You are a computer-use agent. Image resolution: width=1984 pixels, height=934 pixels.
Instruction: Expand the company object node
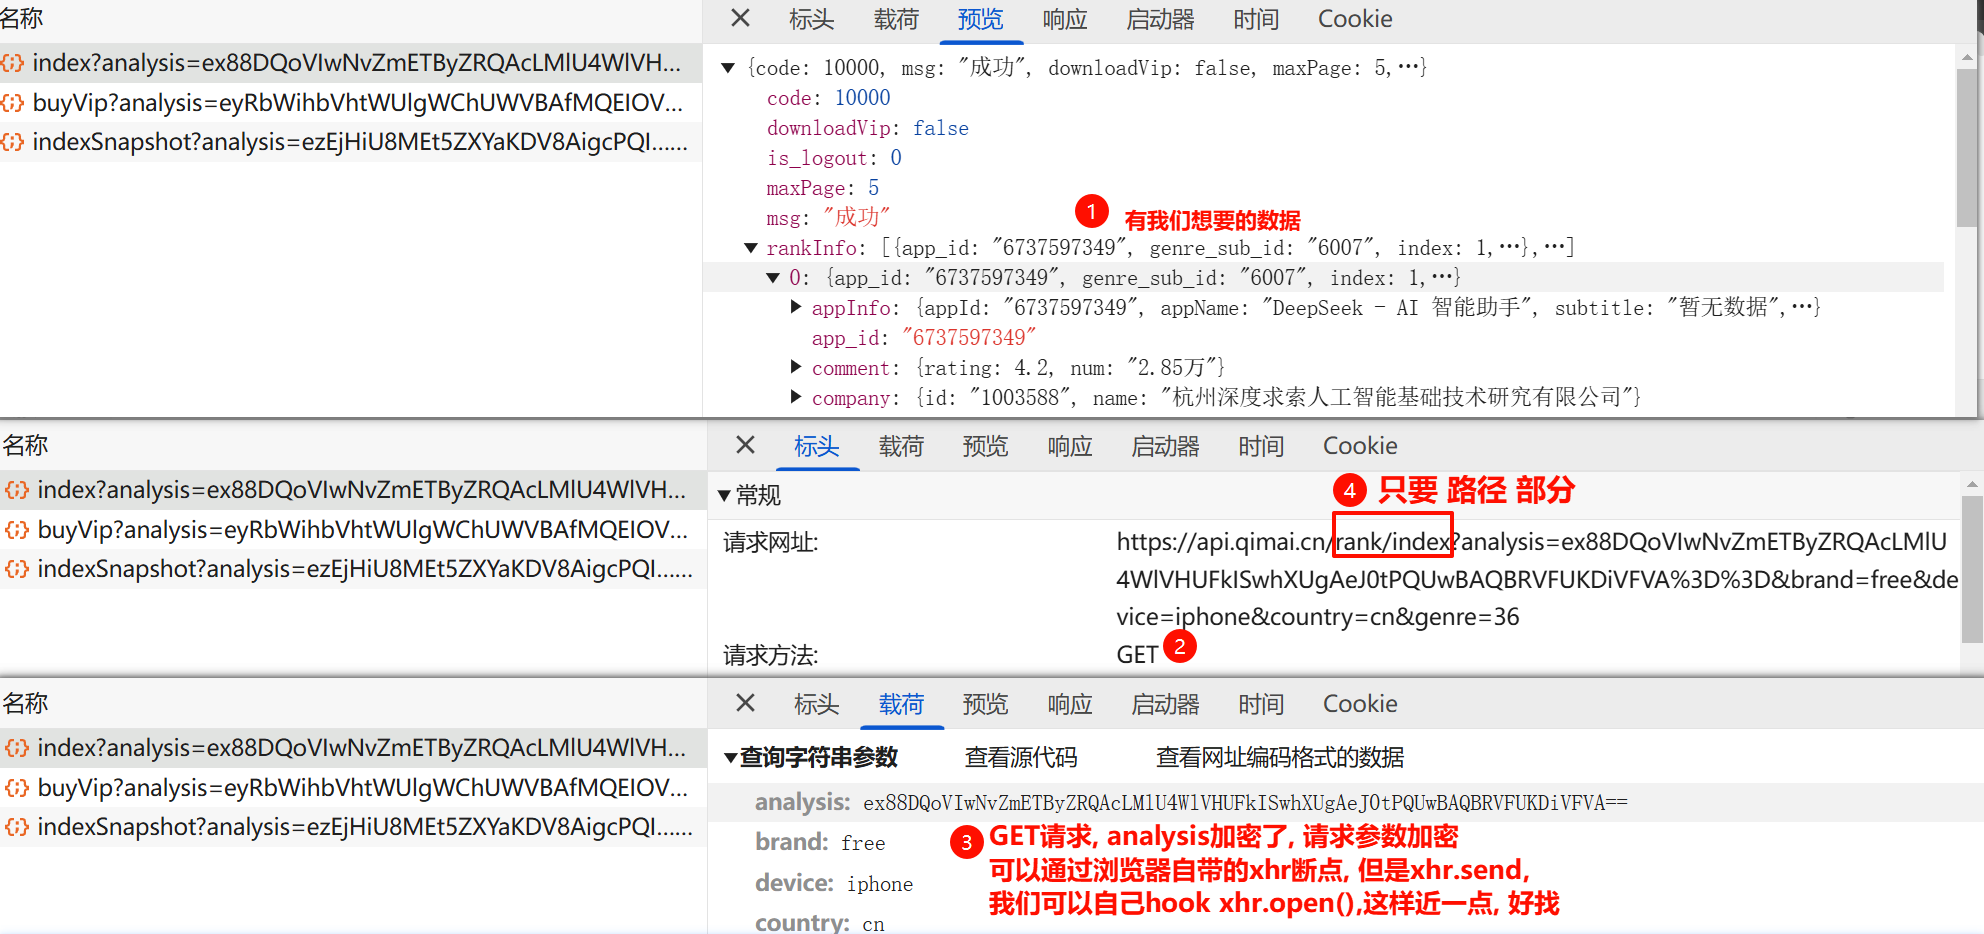pos(796,397)
